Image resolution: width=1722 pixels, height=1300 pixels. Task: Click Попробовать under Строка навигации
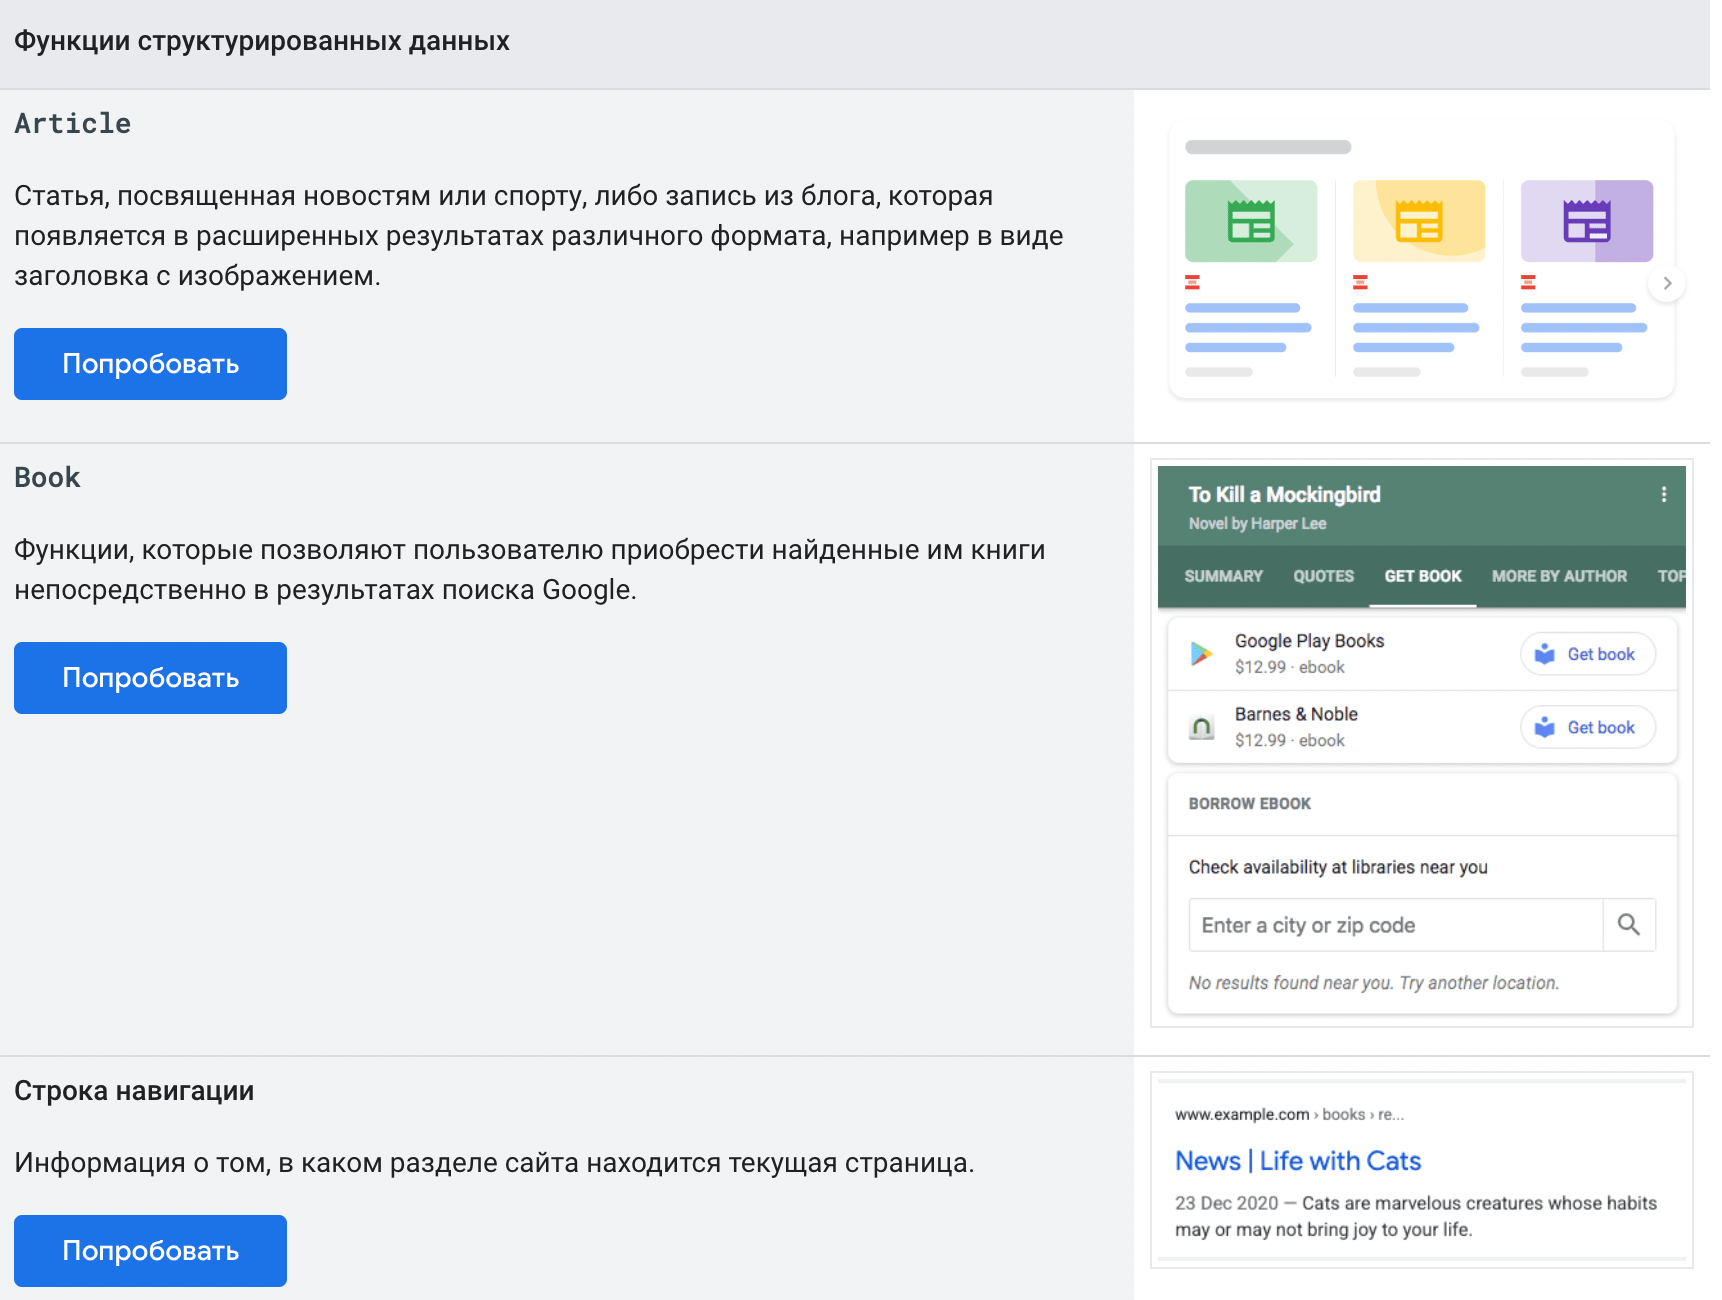pyautogui.click(x=150, y=1251)
